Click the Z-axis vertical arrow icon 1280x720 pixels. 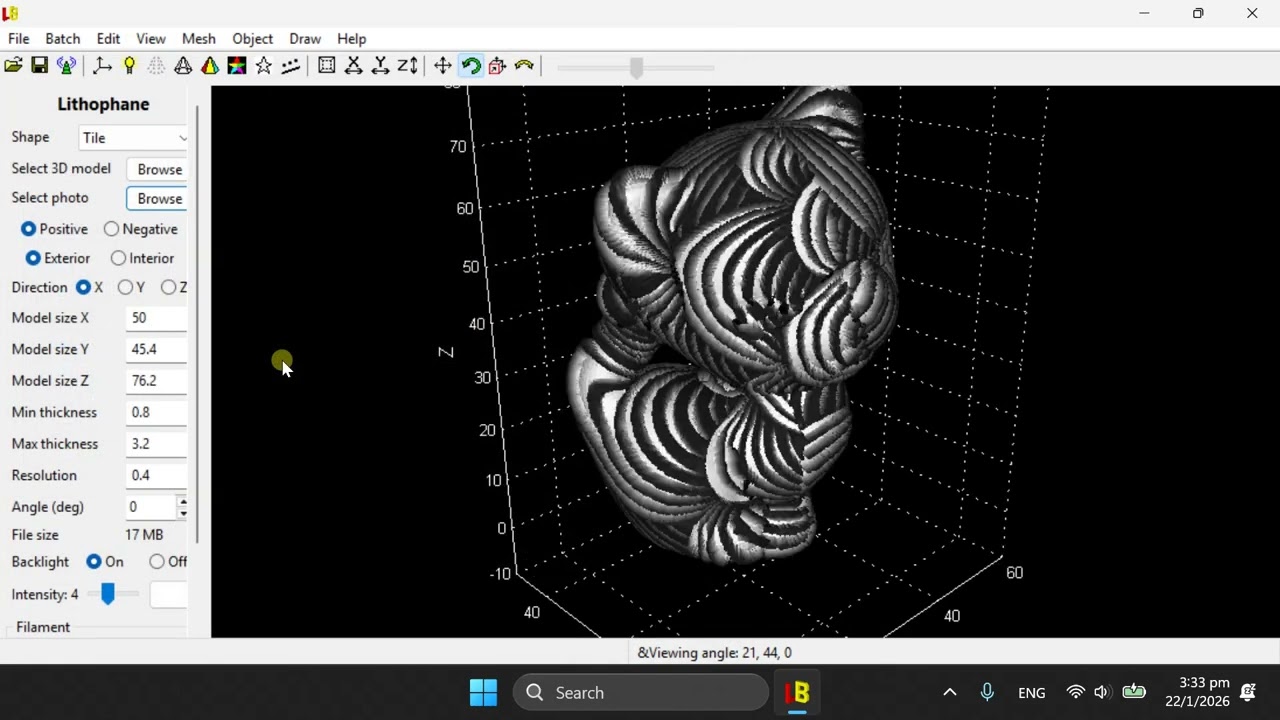407,66
